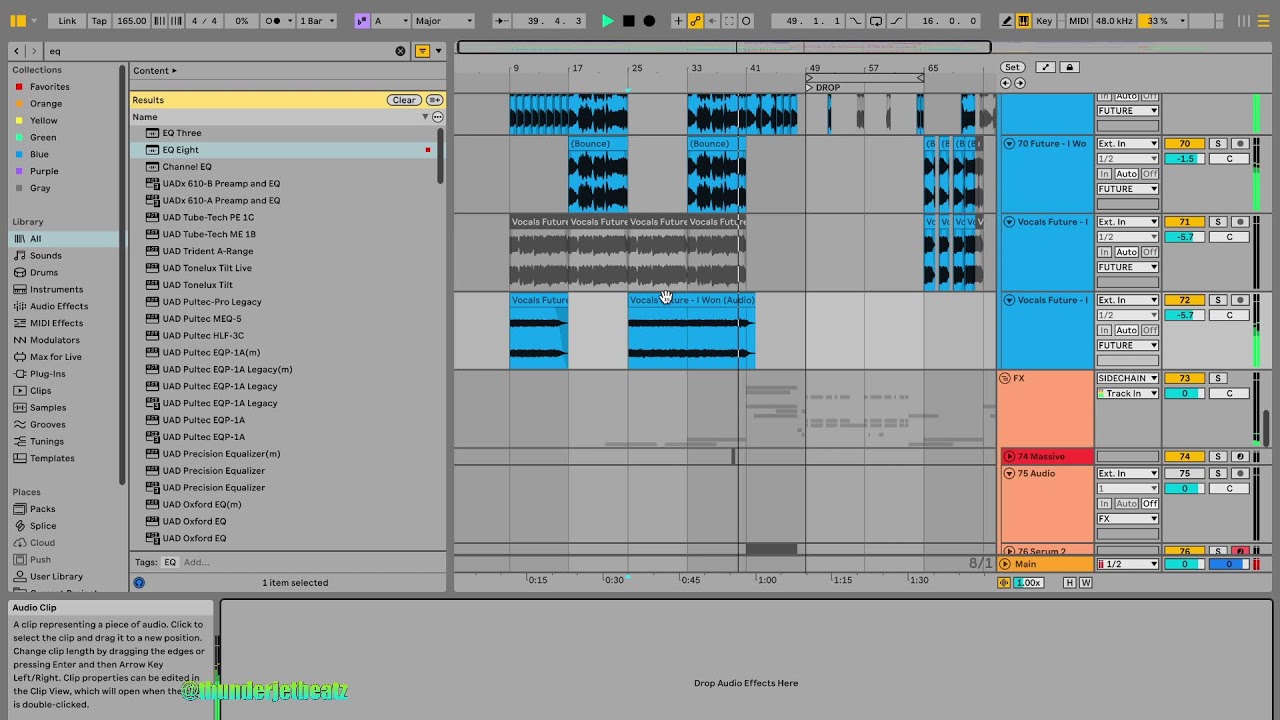The width and height of the screenshot is (1280, 720).
Task: Click the Arrangement Record button
Action: [x=649, y=20]
